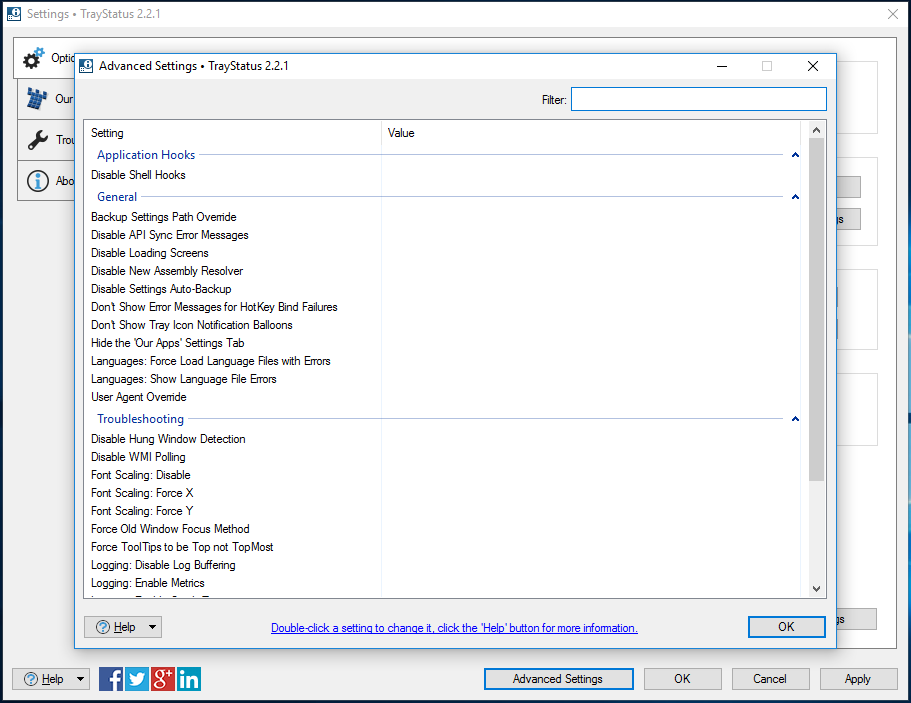Screen dimensions: 911x703
Task: Collapse the Application Hooks group
Action: (x=795, y=155)
